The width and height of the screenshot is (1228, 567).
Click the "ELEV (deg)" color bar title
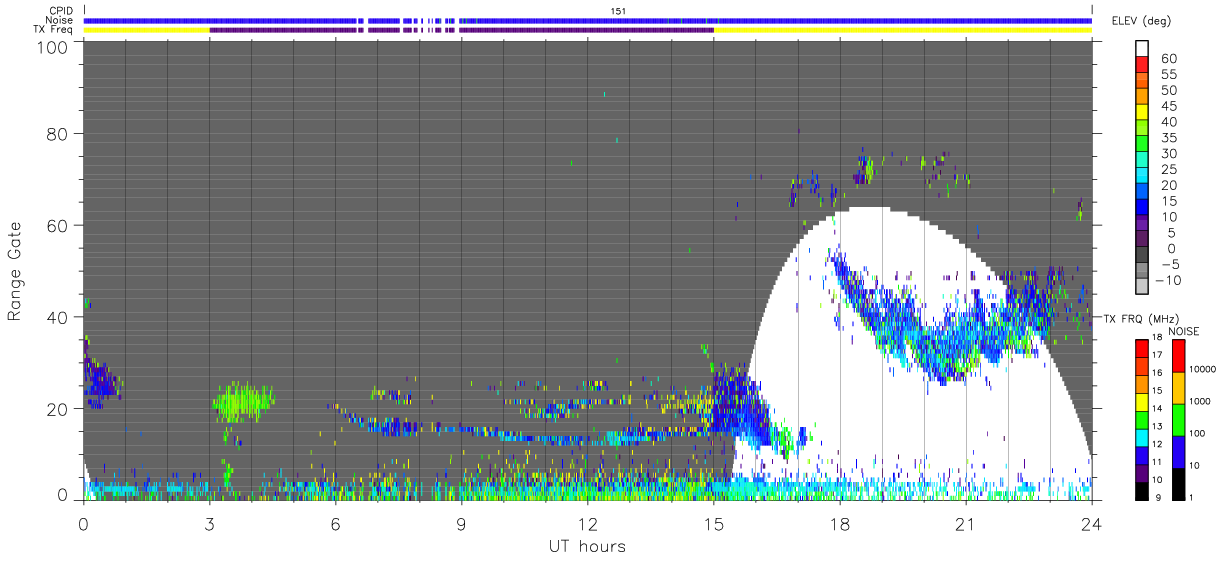point(1141,20)
